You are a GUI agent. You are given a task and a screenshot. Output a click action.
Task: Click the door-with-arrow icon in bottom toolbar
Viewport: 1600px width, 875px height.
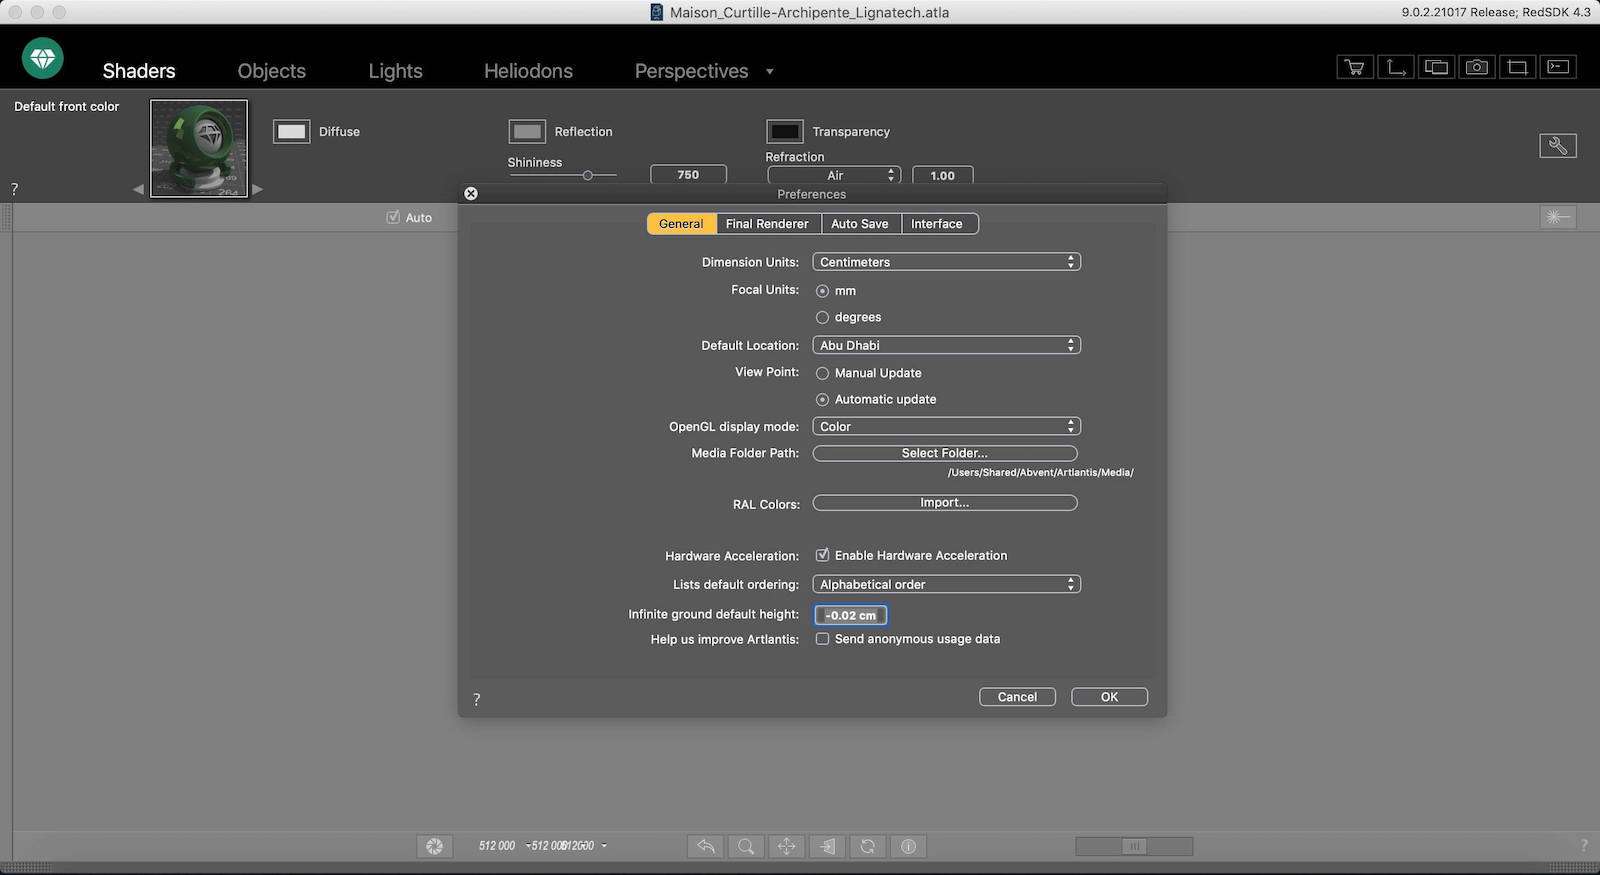827,846
